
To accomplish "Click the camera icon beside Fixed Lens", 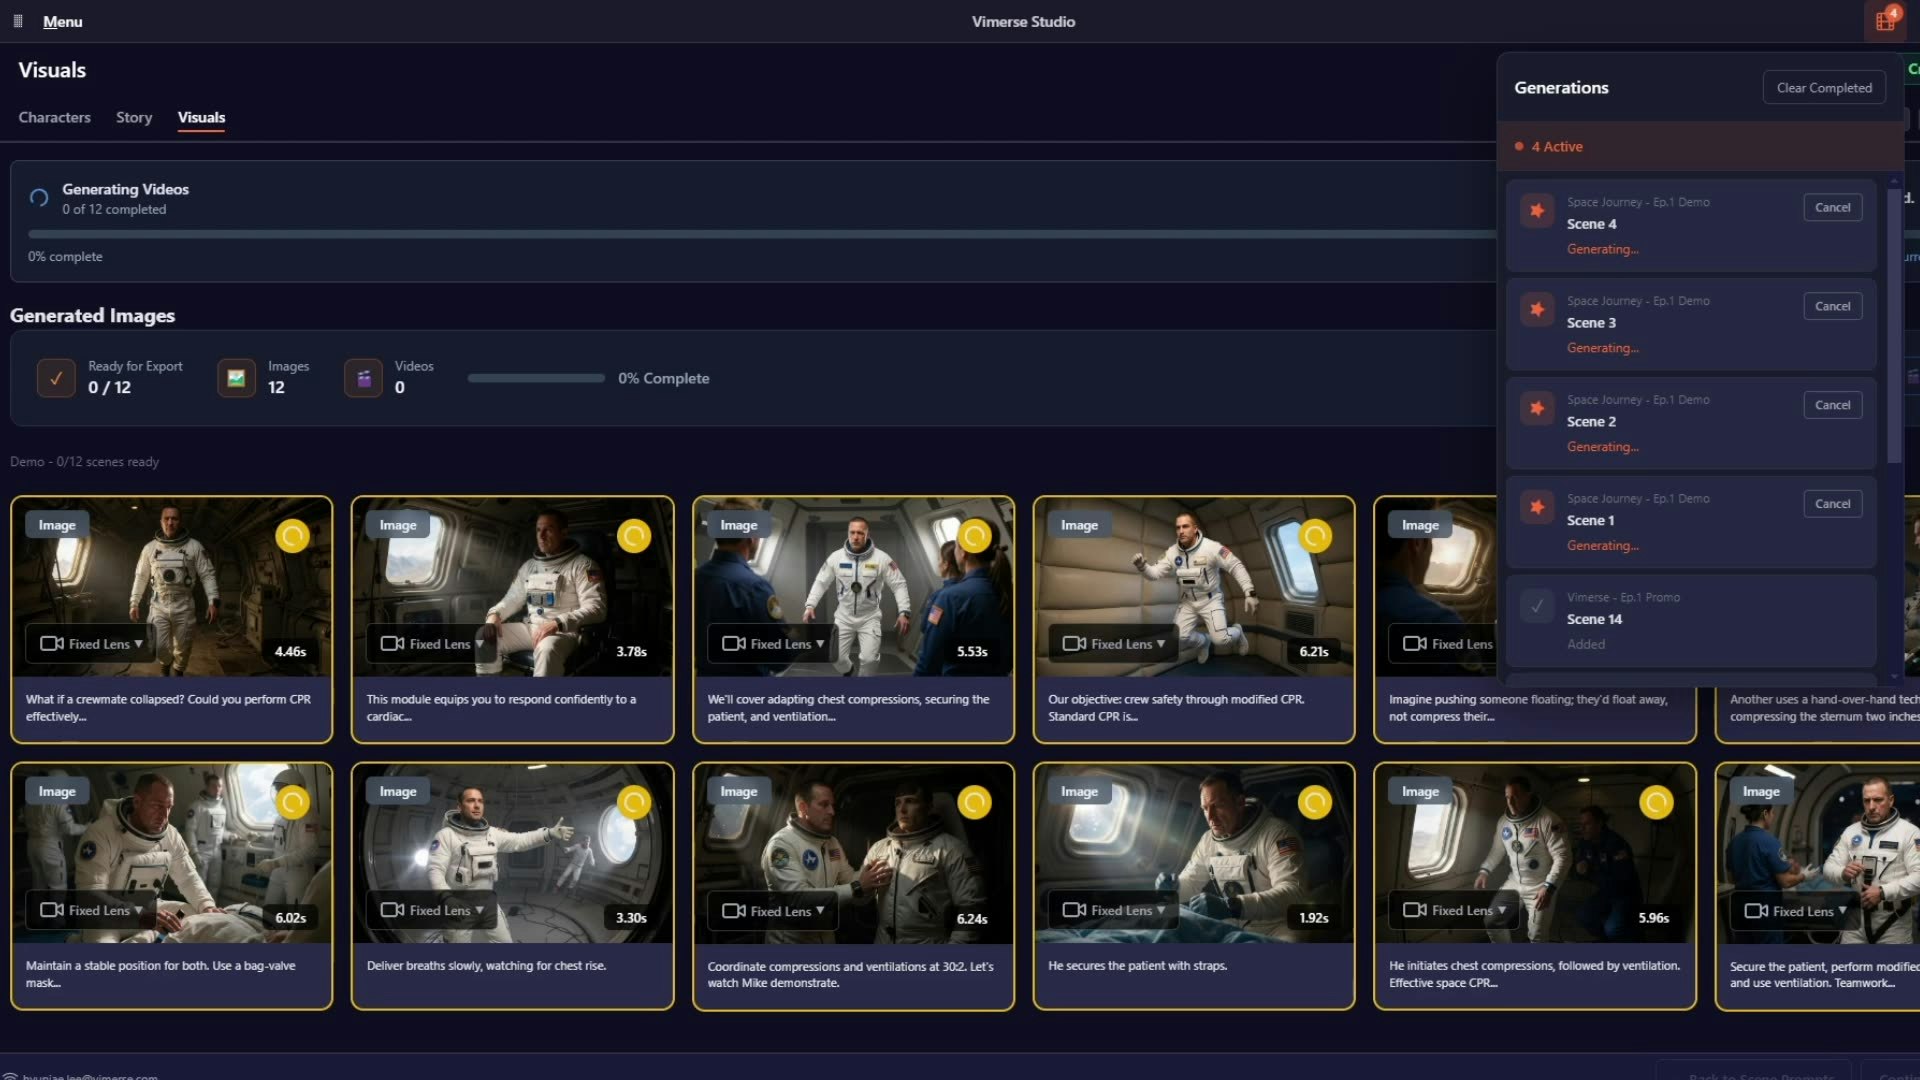I will (53, 643).
